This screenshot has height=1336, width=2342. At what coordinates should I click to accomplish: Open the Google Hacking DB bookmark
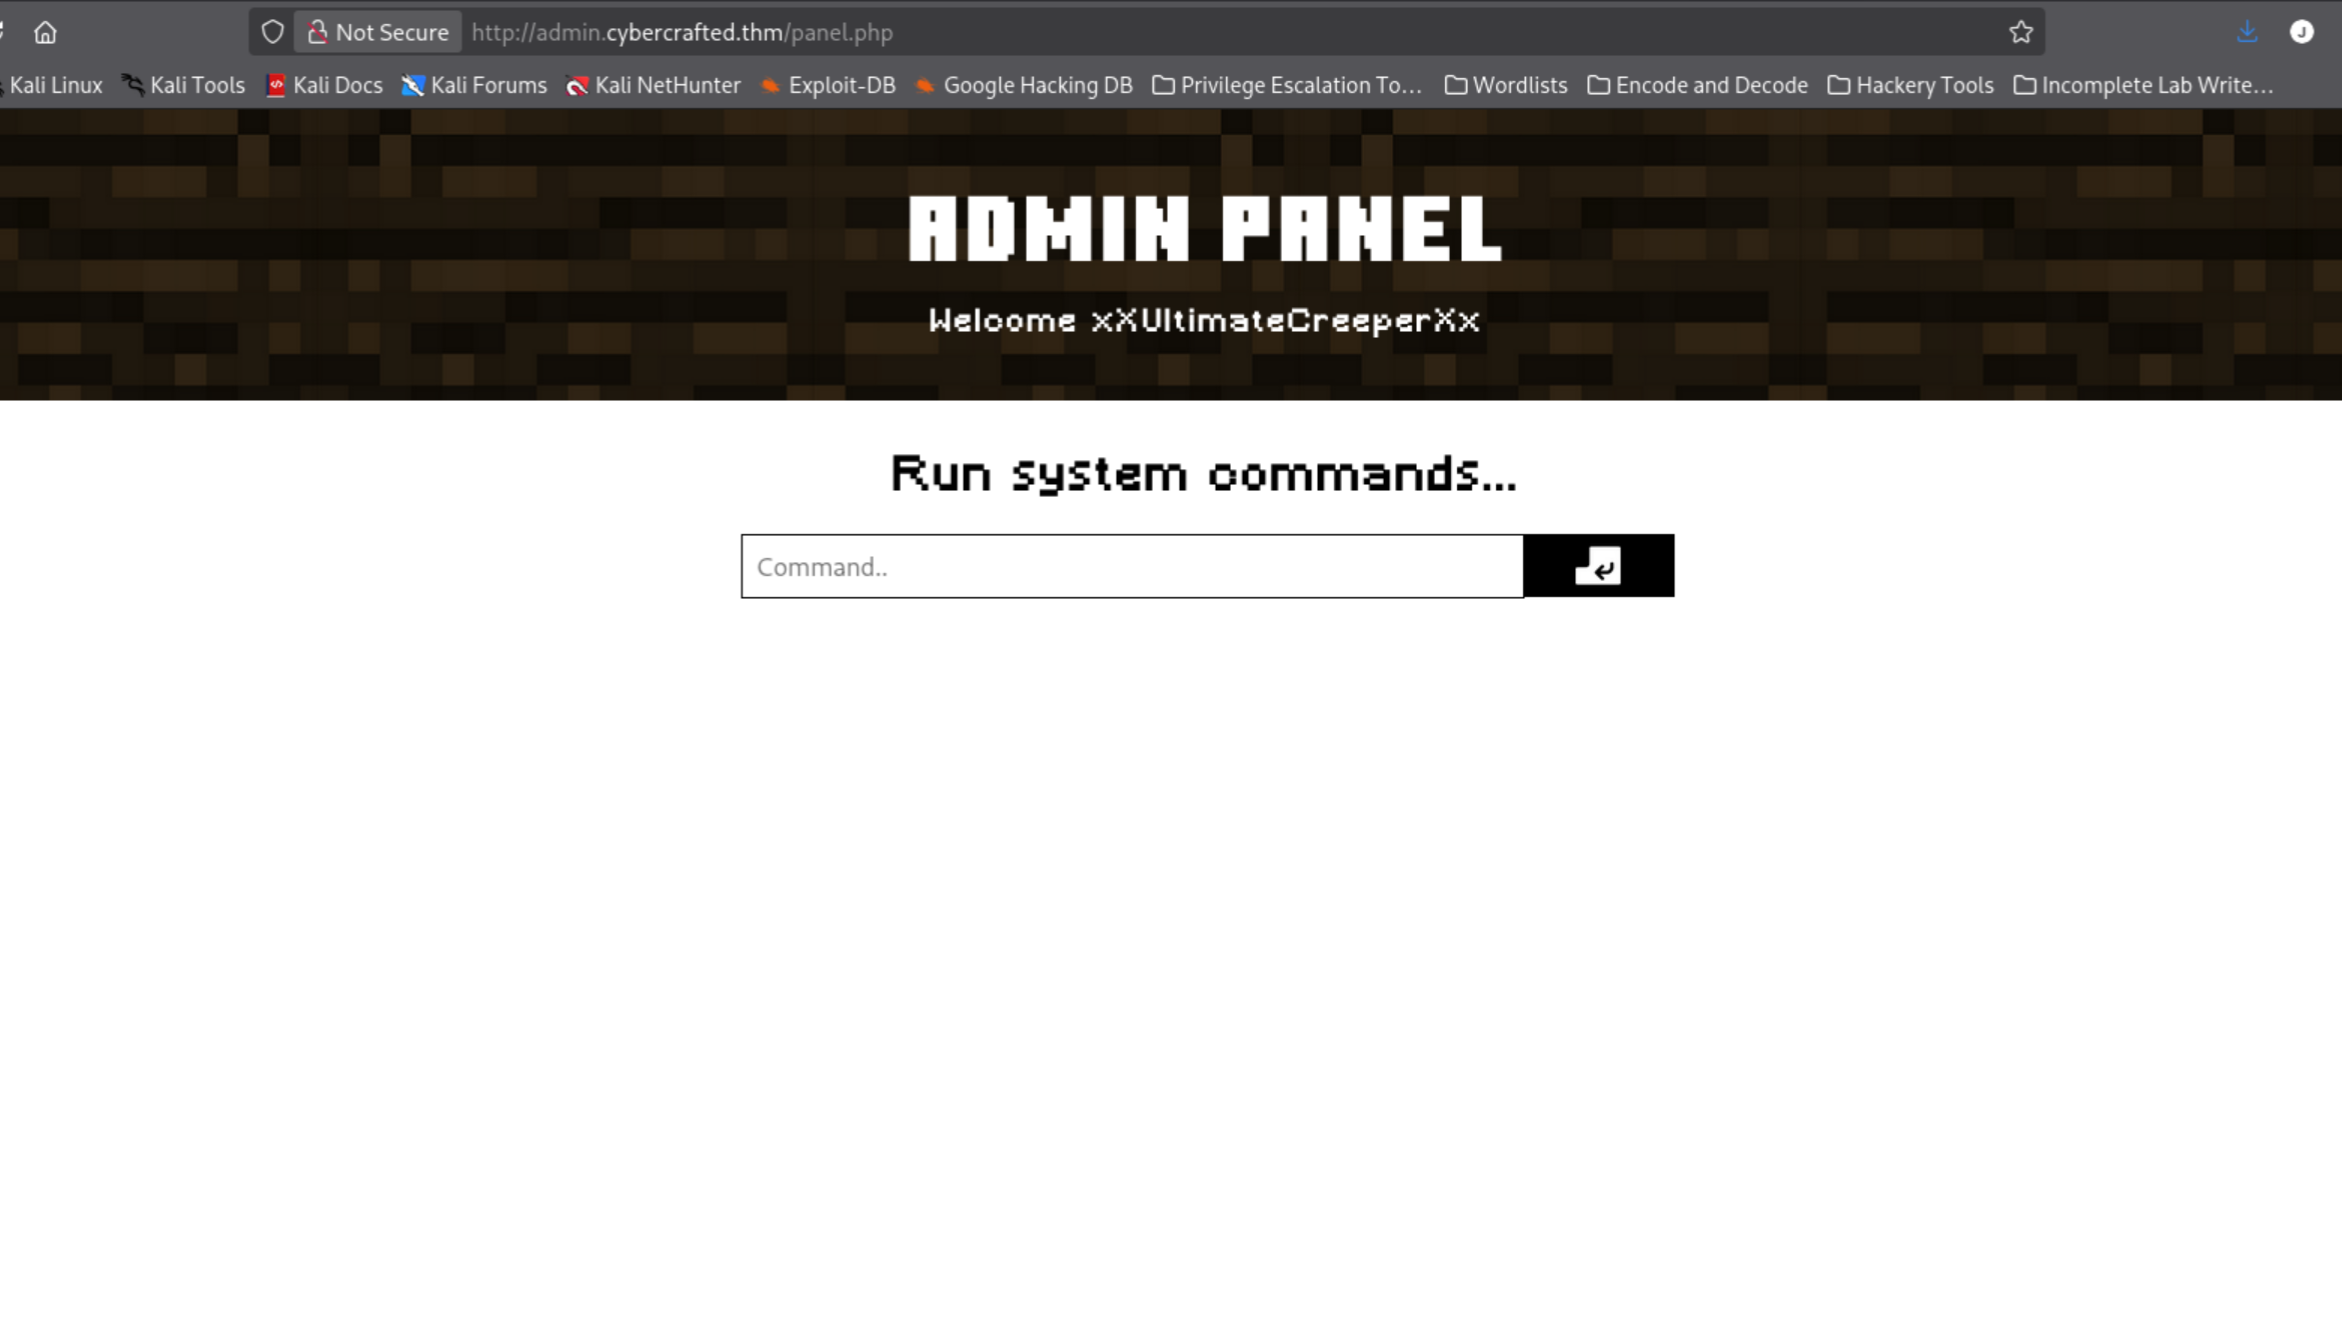tap(1024, 86)
